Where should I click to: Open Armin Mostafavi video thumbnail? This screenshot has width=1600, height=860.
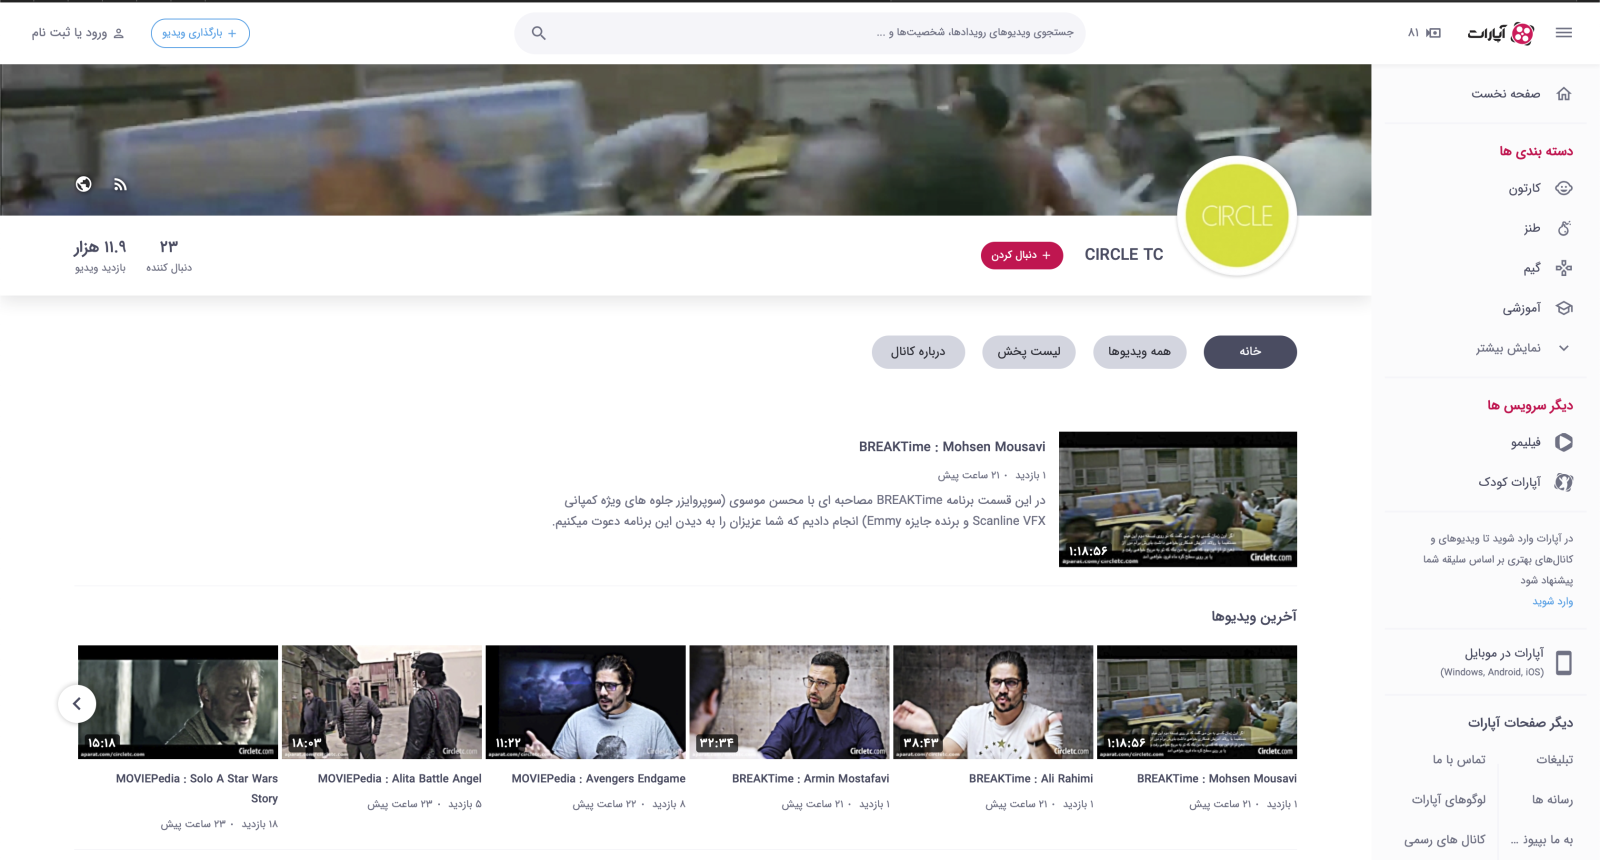[x=789, y=702]
